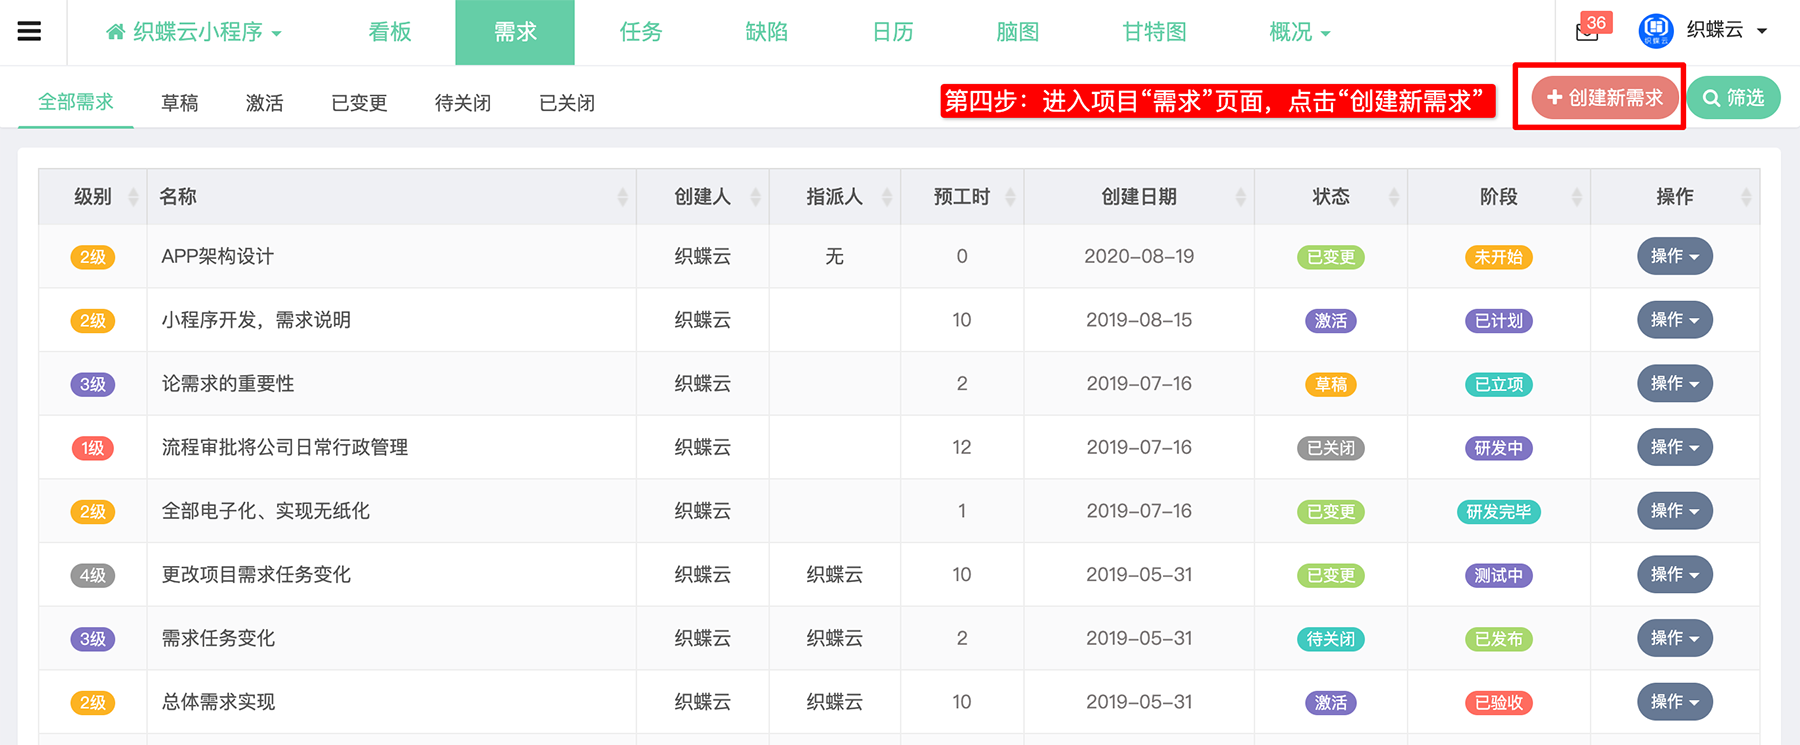Sort table by 级别 column arrows
The width and height of the screenshot is (1800, 745).
(x=133, y=197)
